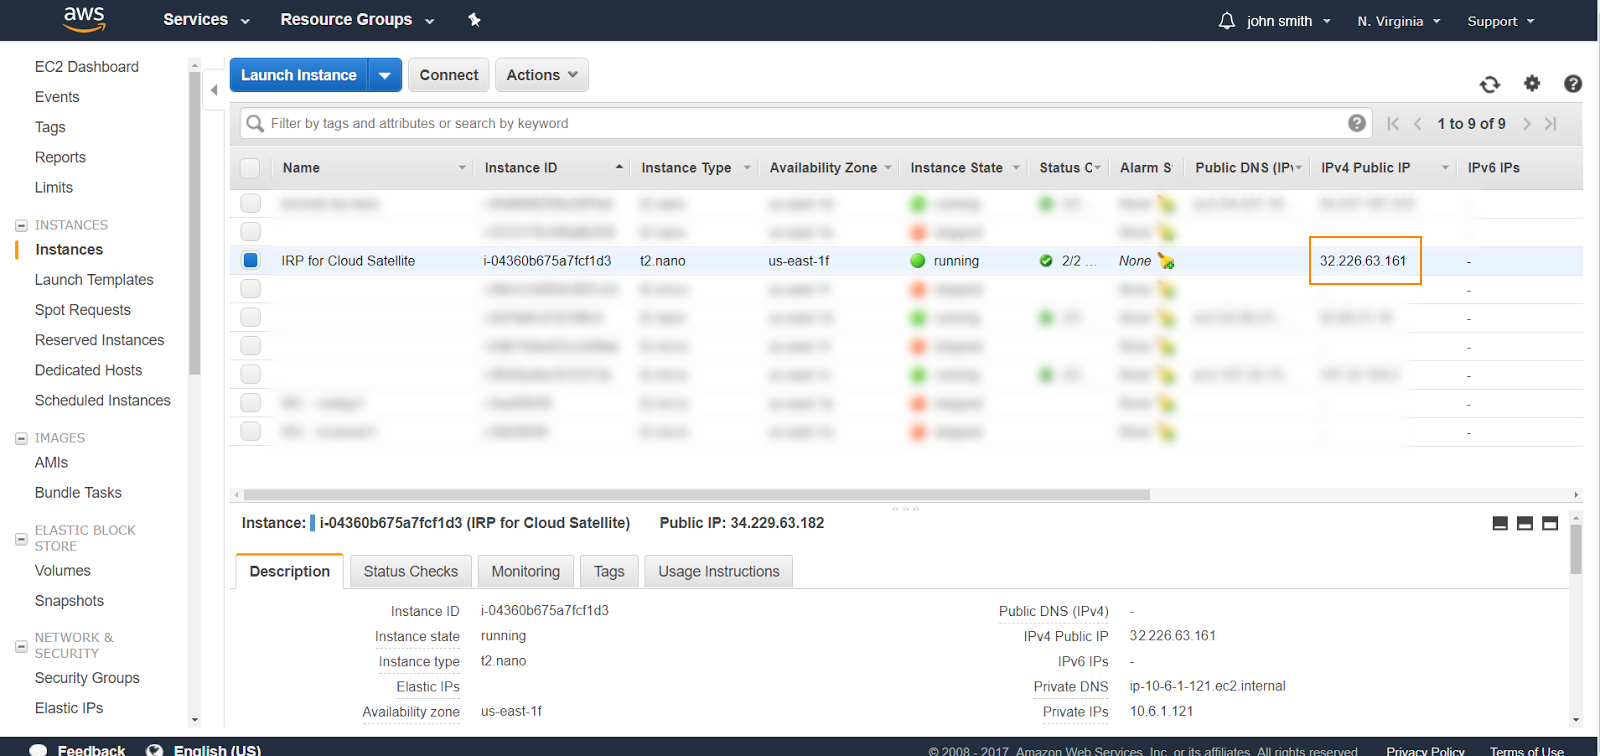
Task: Open the Resource Groups menu
Action: tap(357, 20)
